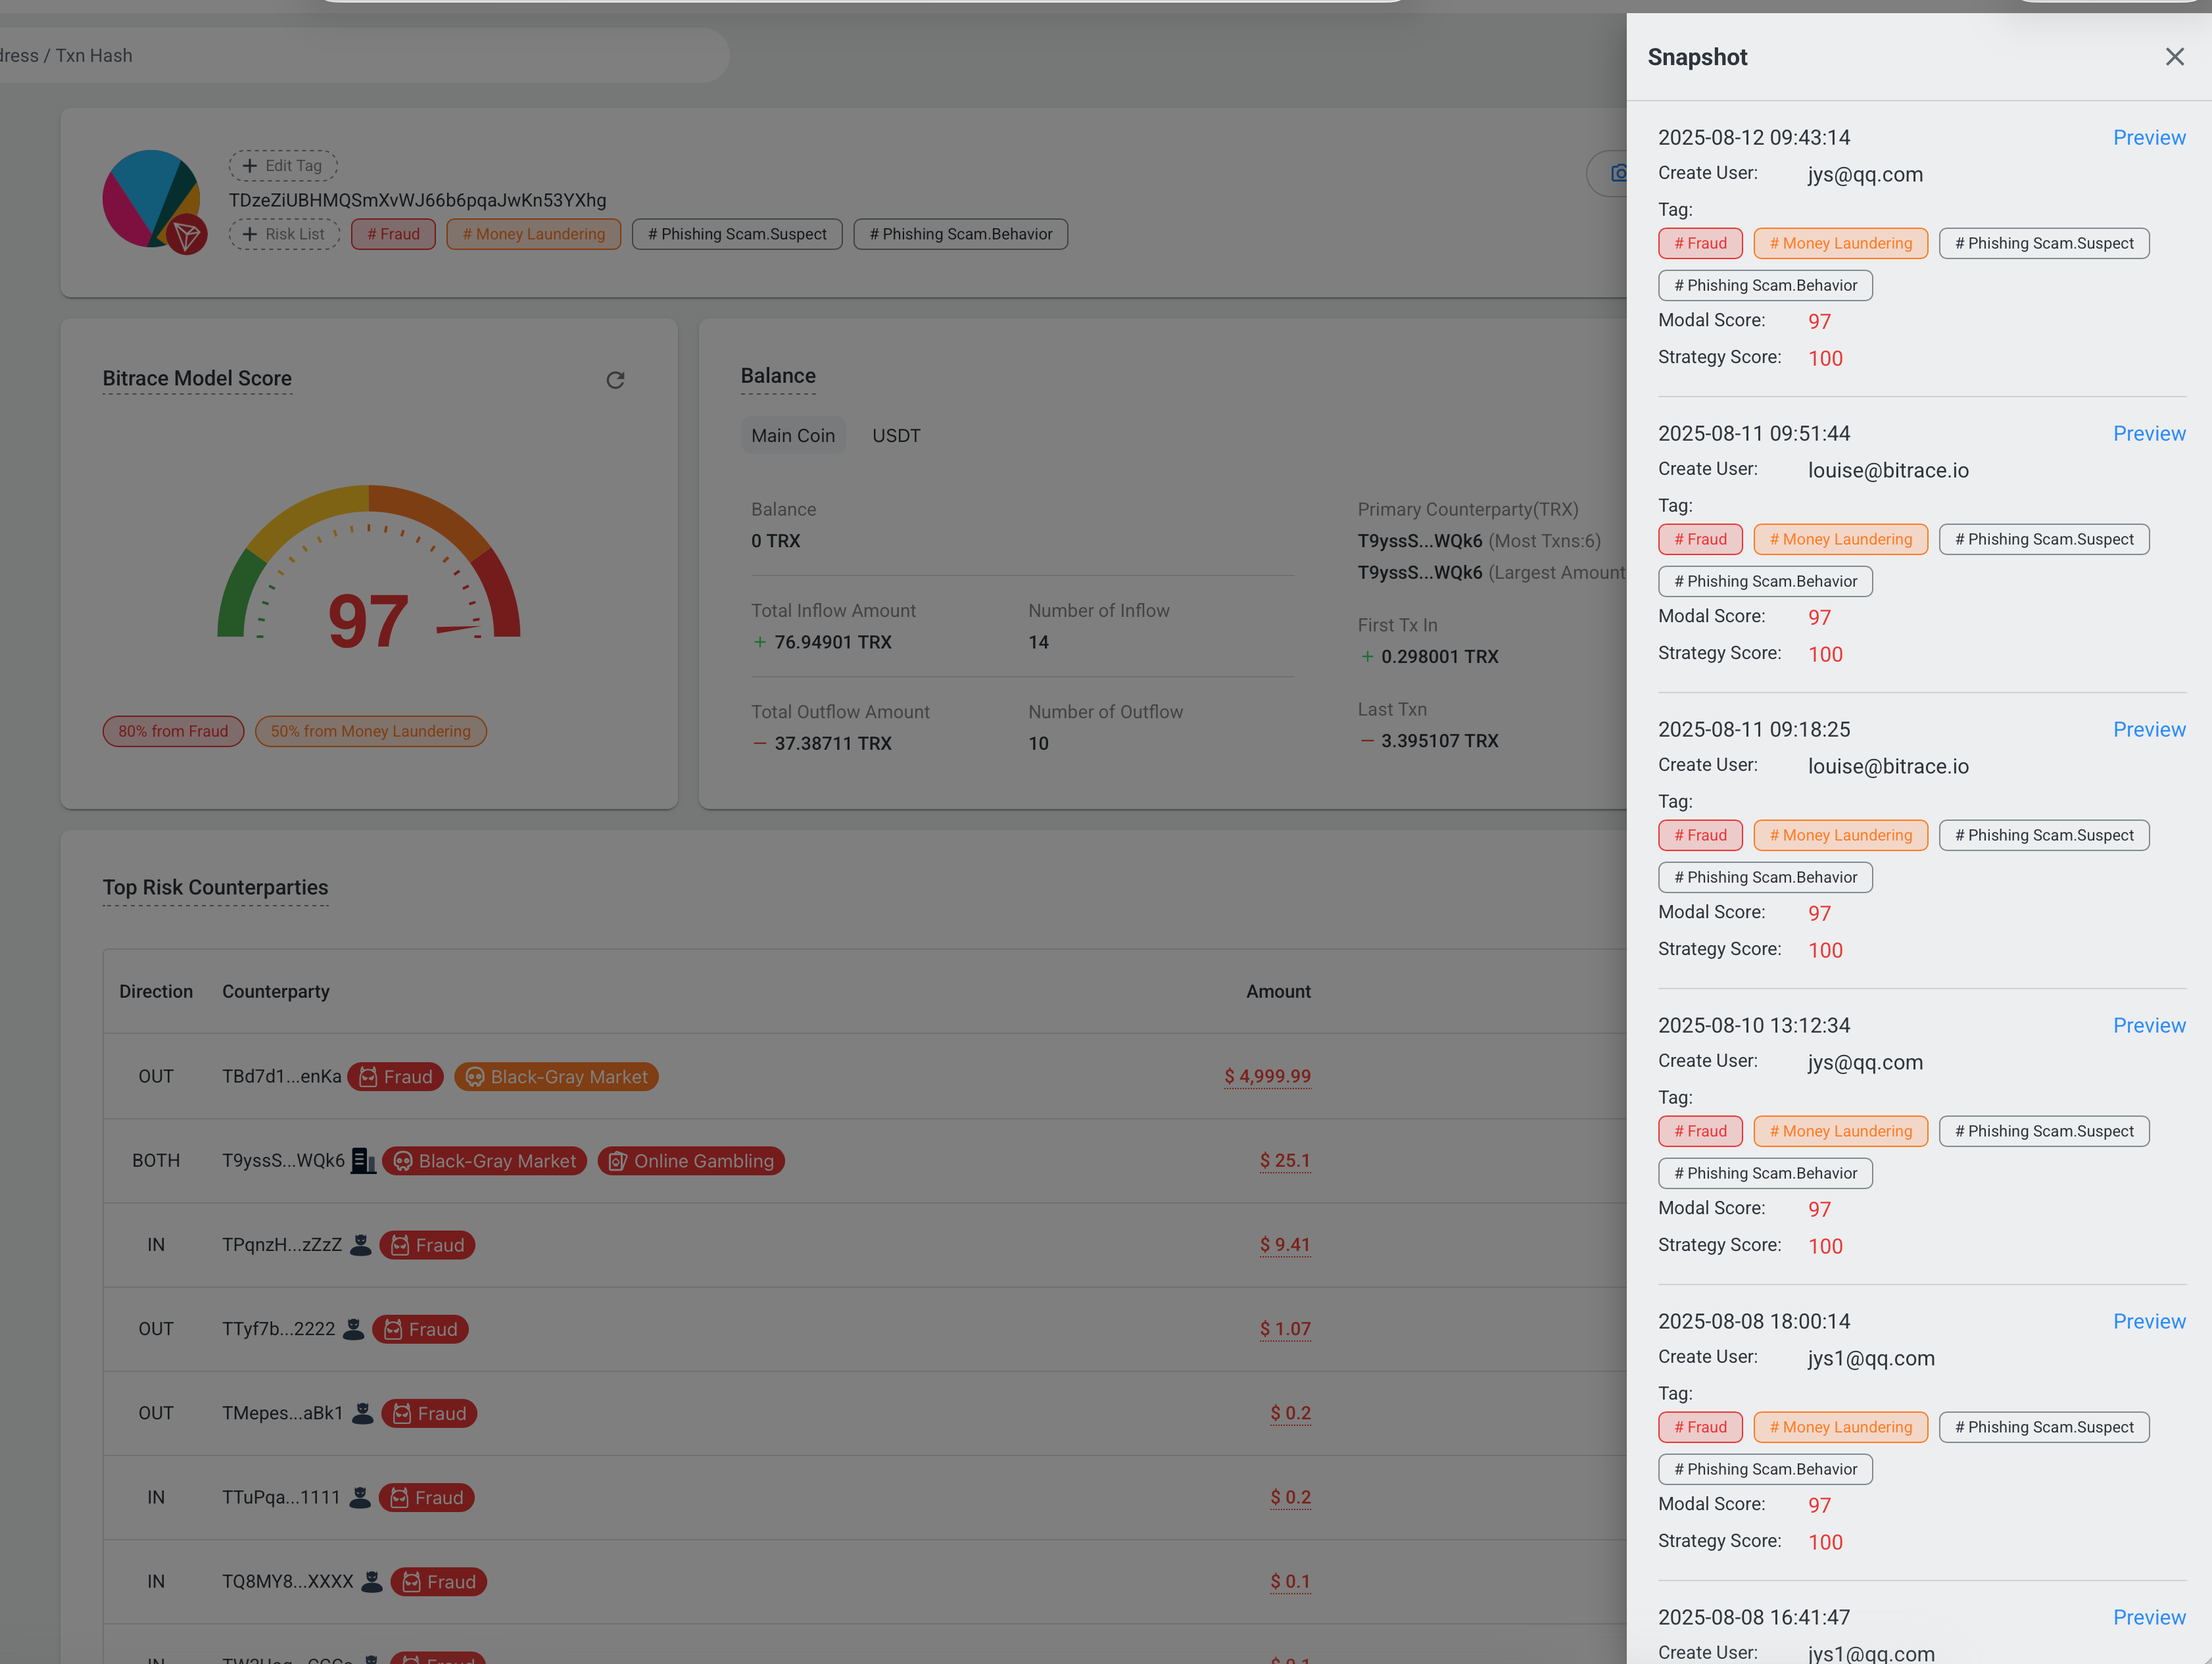
Task: Click the person icon beside TQ8MY8...XXXX
Action: click(x=371, y=1581)
